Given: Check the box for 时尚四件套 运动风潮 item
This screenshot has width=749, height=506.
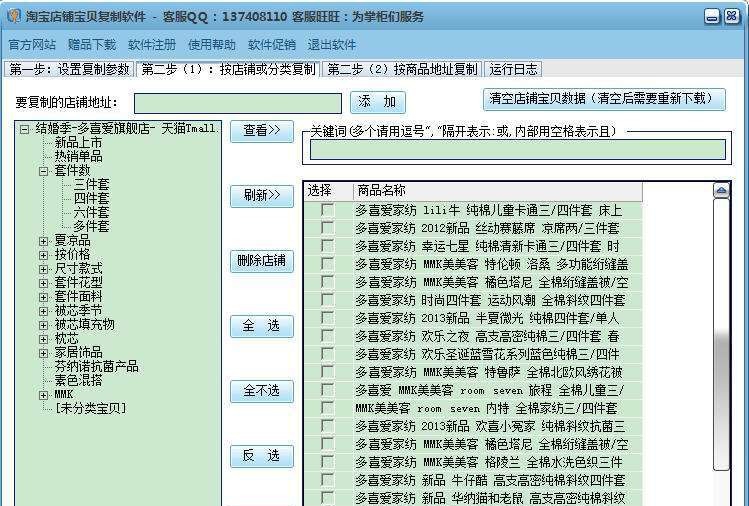Looking at the screenshot, I should pos(328,300).
